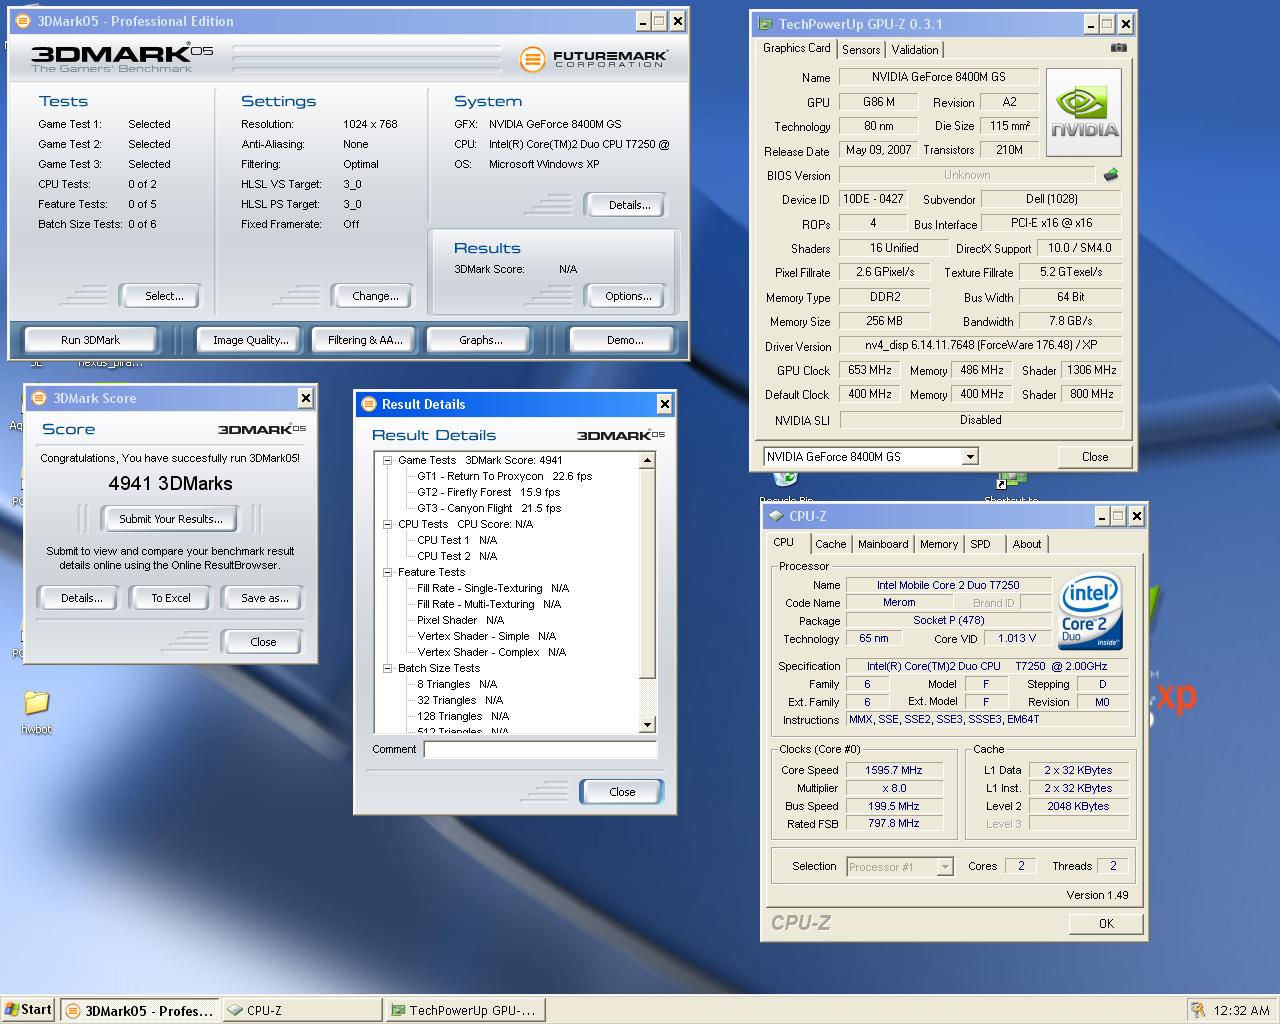
Task: Click the GPU-Z title bar icon
Action: [765, 24]
